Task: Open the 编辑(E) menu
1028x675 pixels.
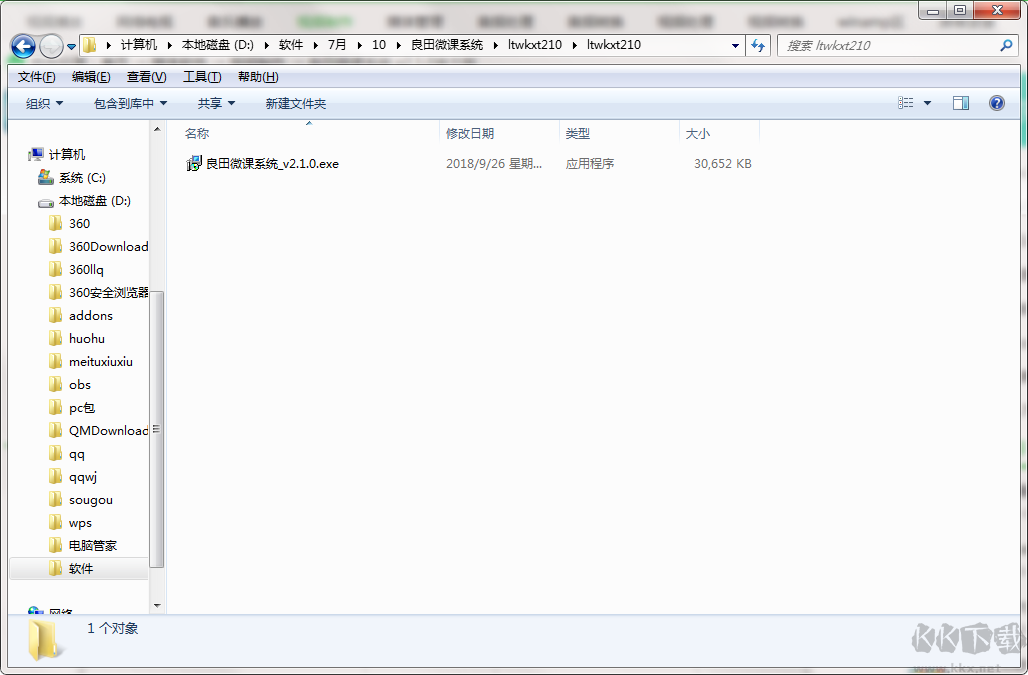Action: coord(90,76)
